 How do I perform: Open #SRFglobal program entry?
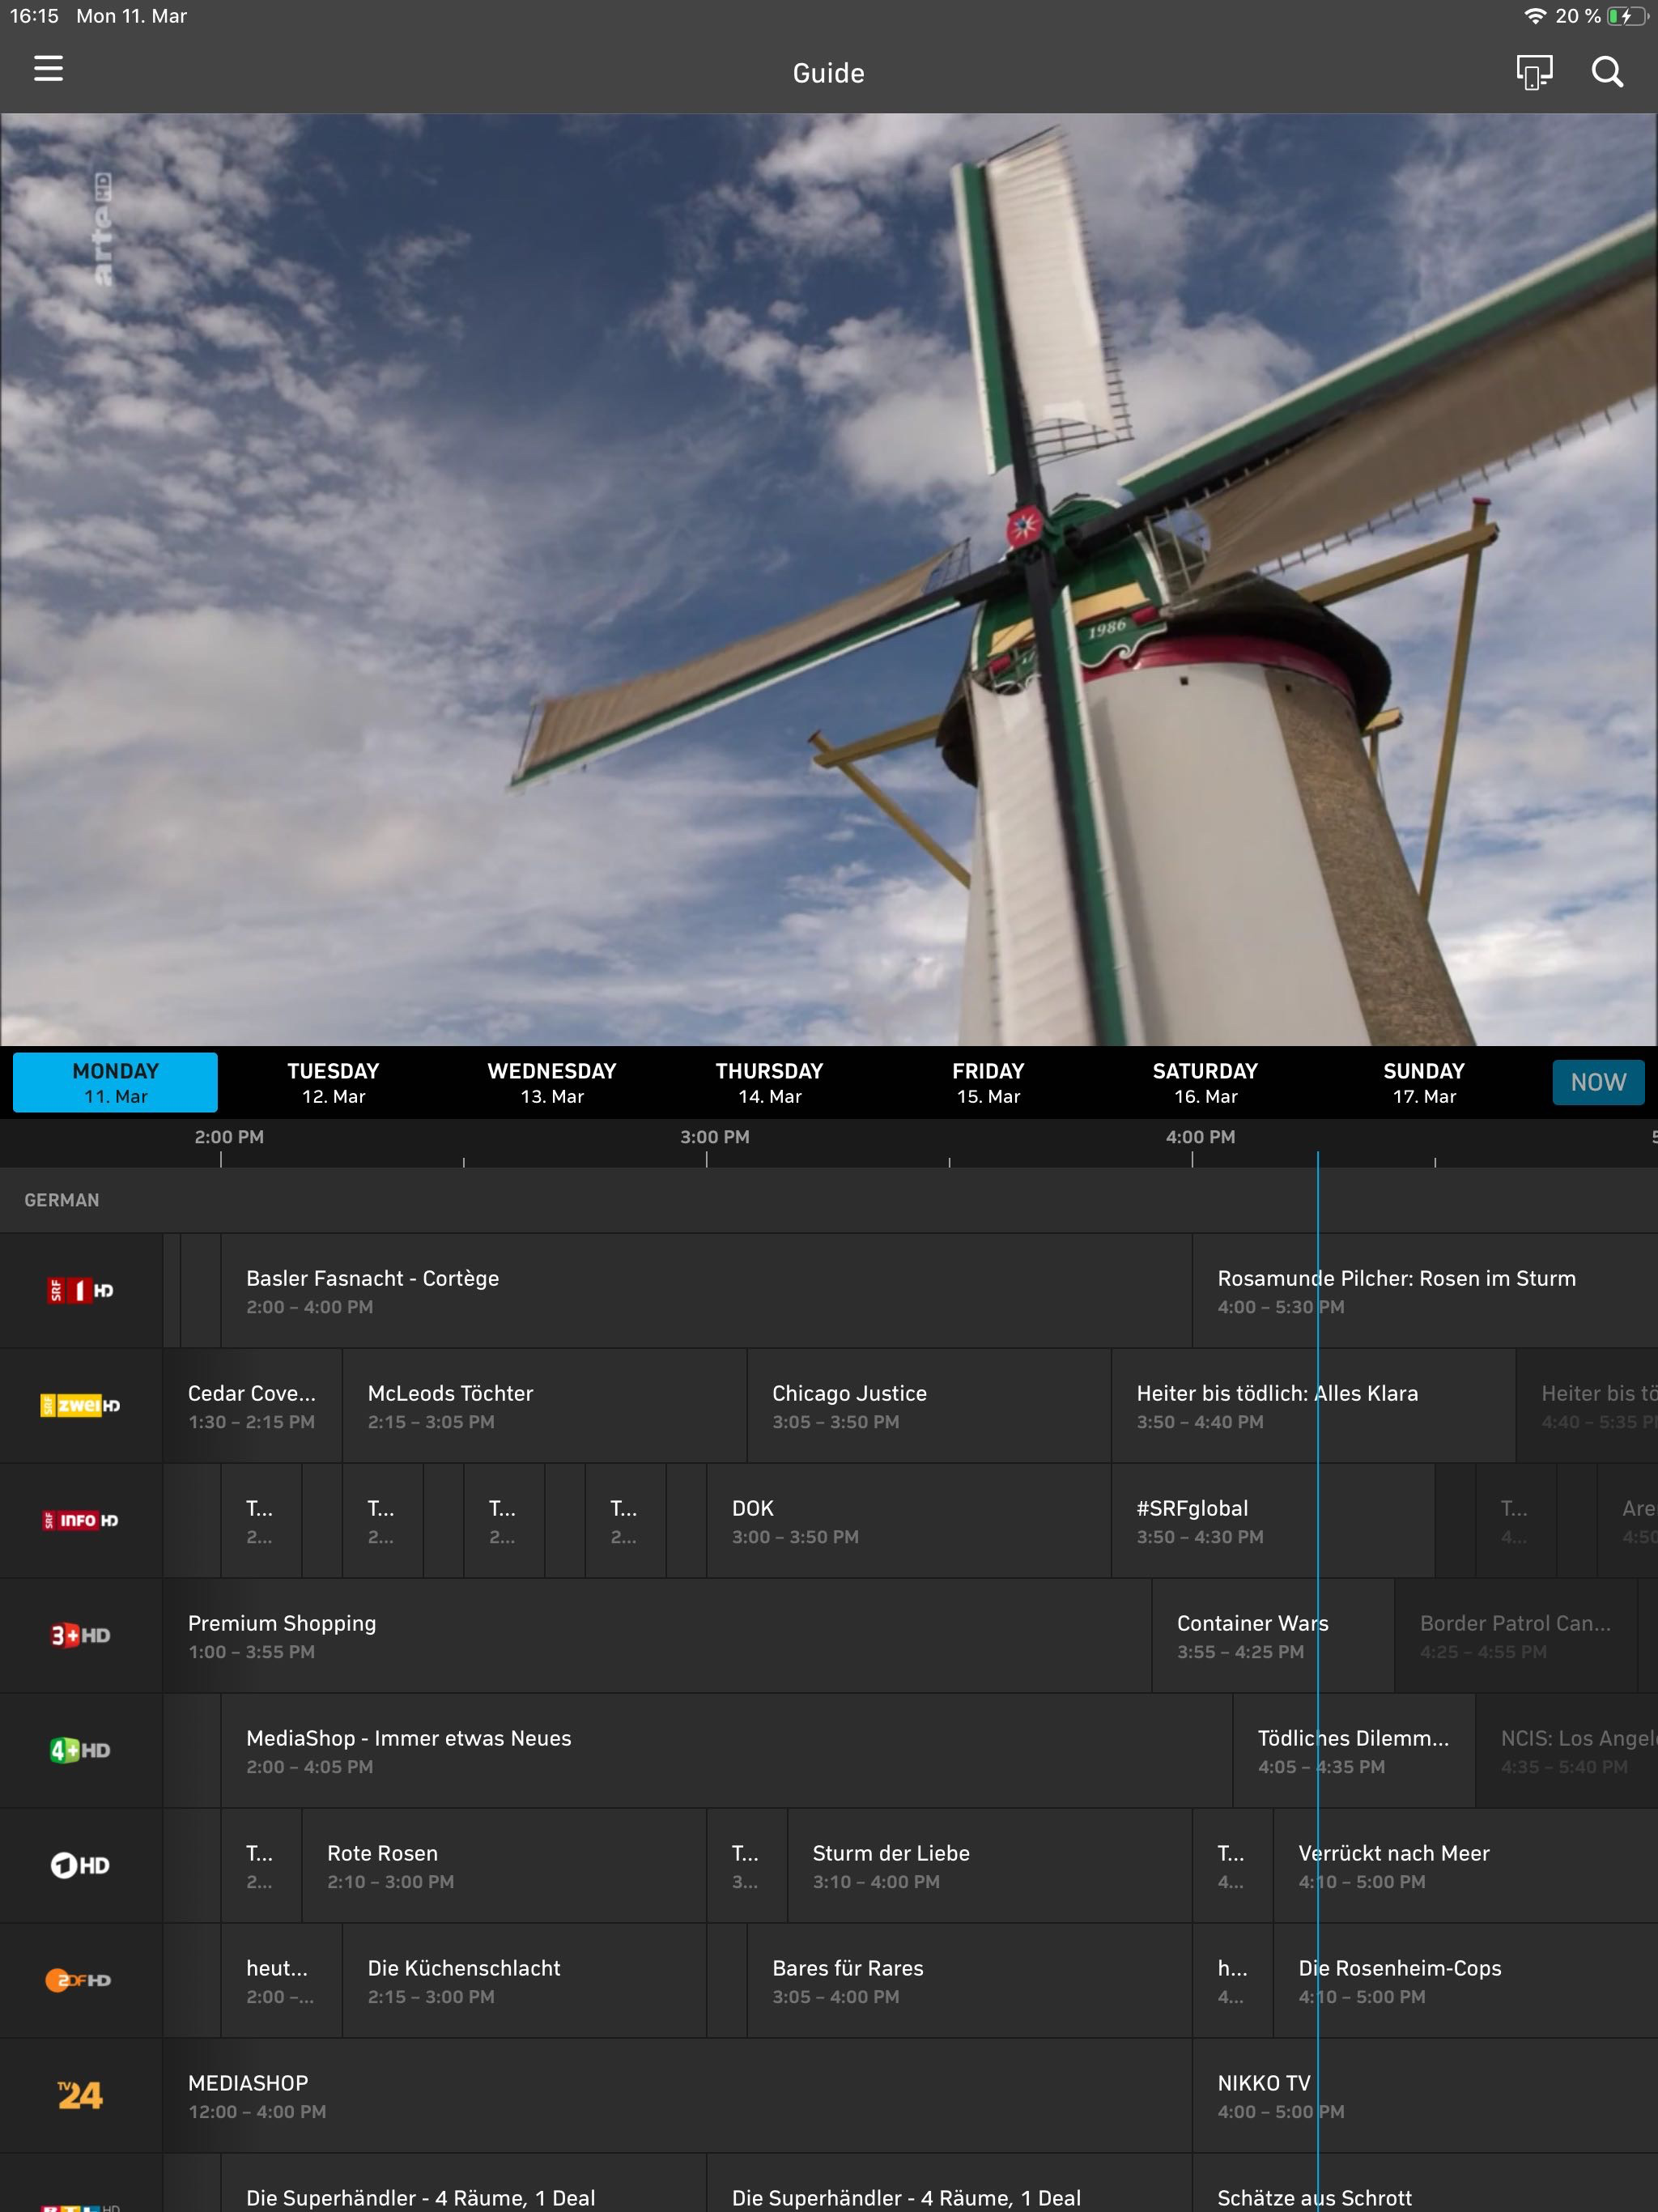[1273, 1520]
